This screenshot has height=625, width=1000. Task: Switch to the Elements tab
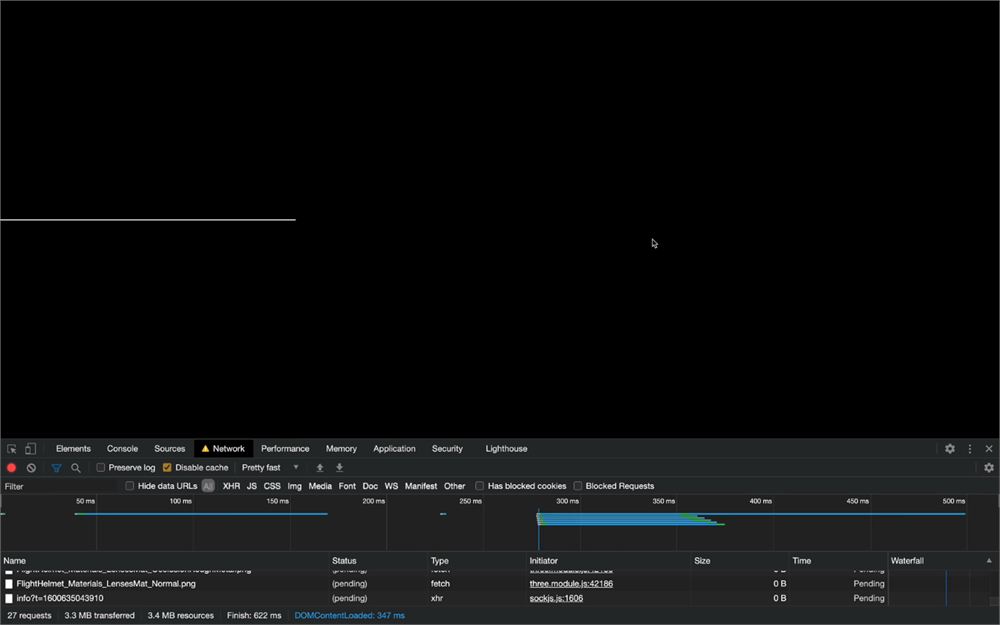pyautogui.click(x=73, y=449)
